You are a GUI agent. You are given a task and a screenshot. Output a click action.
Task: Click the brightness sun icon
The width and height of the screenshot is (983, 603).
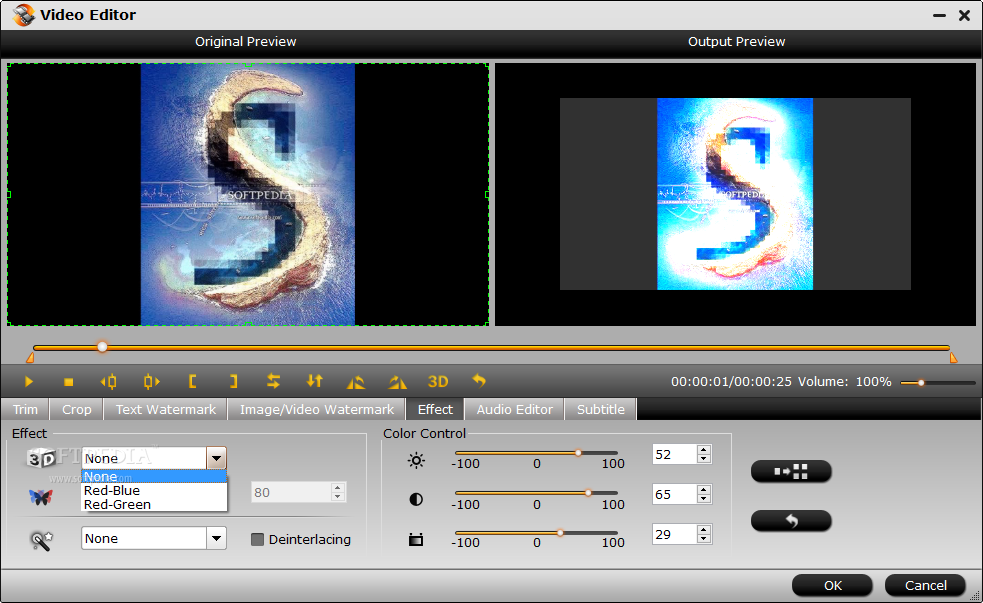tap(416, 461)
